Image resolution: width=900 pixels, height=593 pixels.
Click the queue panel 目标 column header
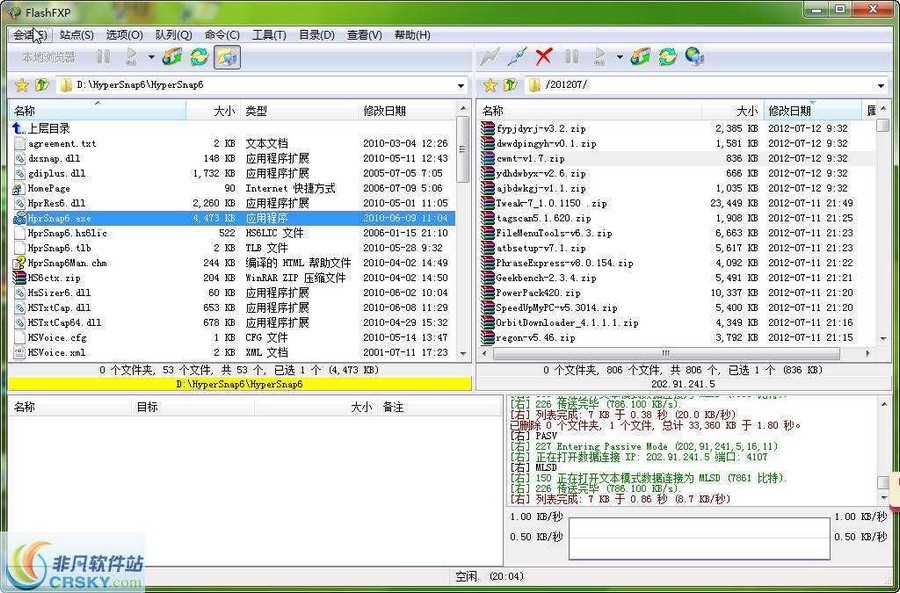pyautogui.click(x=193, y=407)
